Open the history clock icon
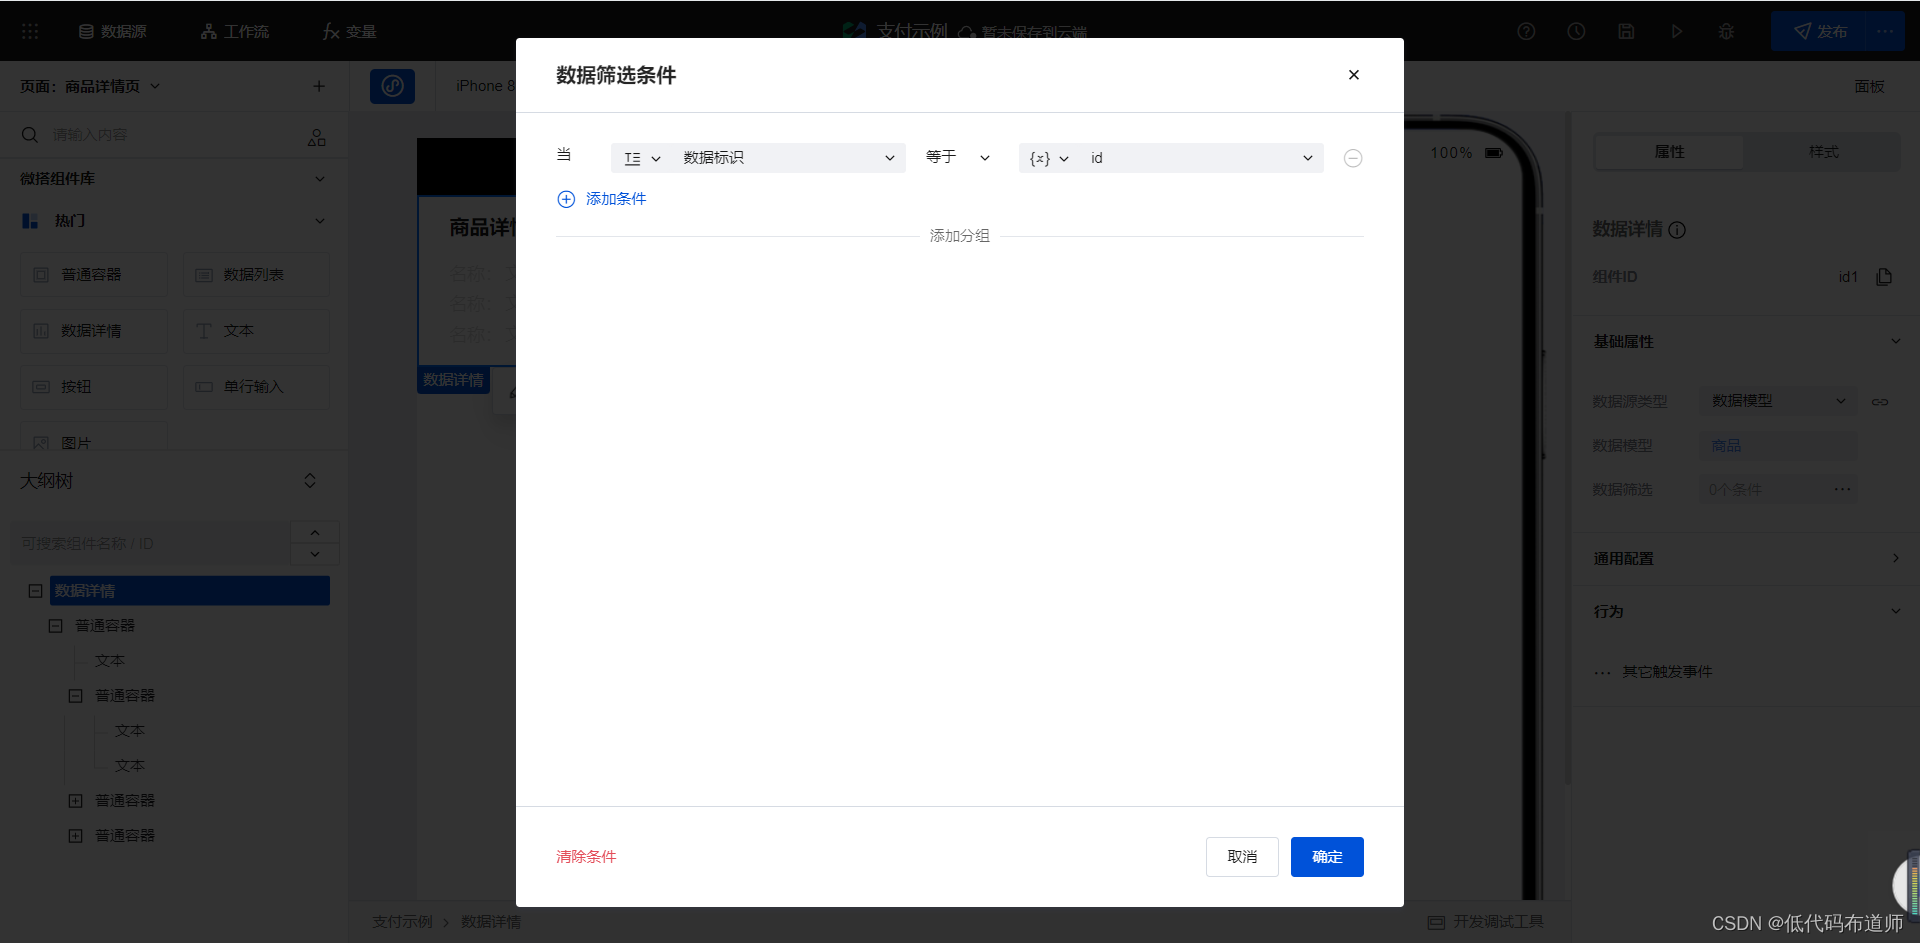This screenshot has width=1920, height=943. click(1576, 32)
